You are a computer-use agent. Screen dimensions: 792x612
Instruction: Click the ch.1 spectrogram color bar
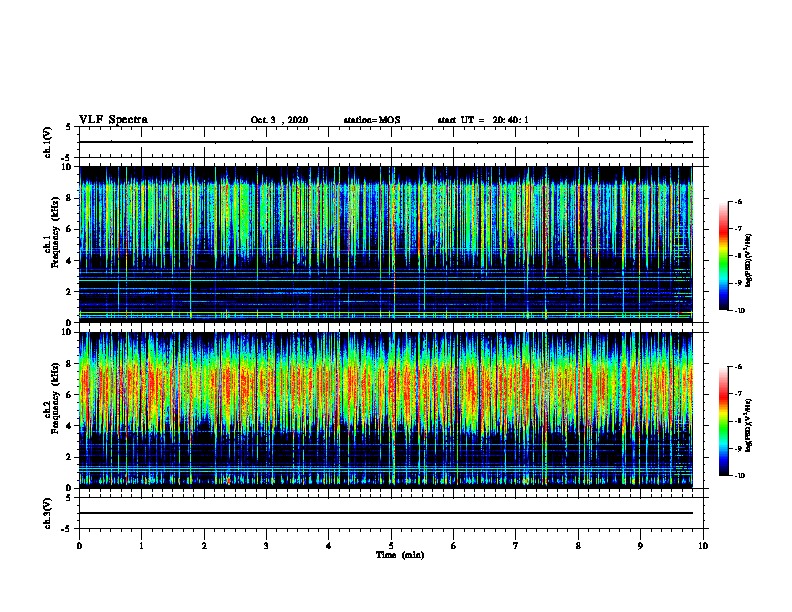pyautogui.click(x=724, y=256)
